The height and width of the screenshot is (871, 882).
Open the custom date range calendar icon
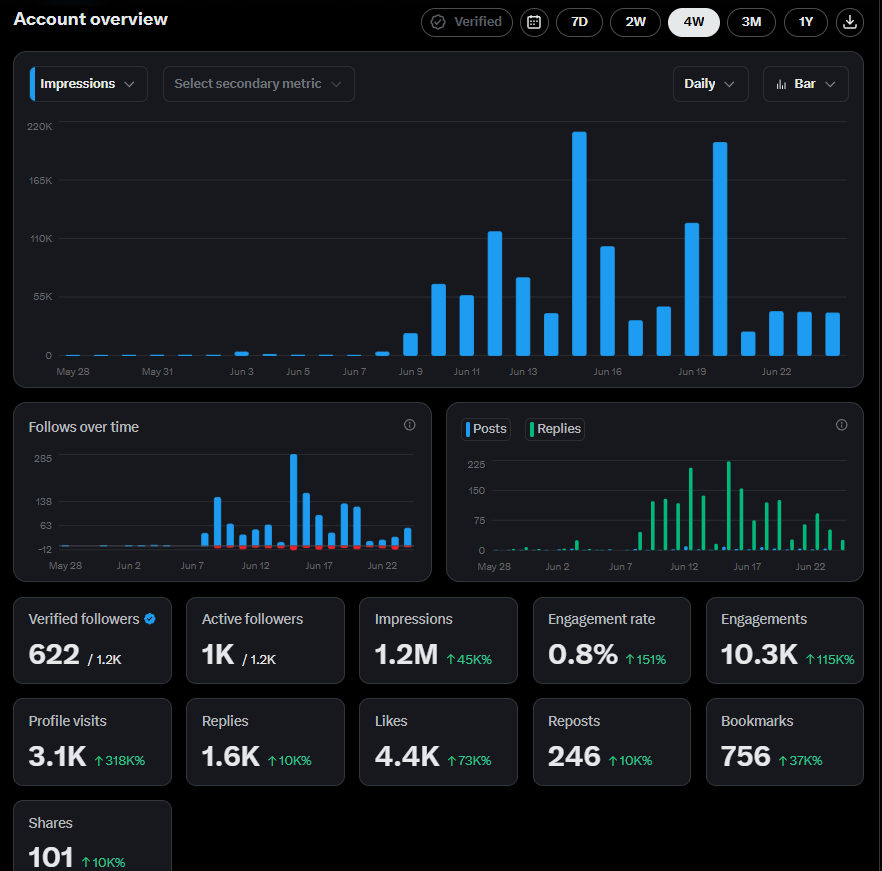click(x=534, y=23)
